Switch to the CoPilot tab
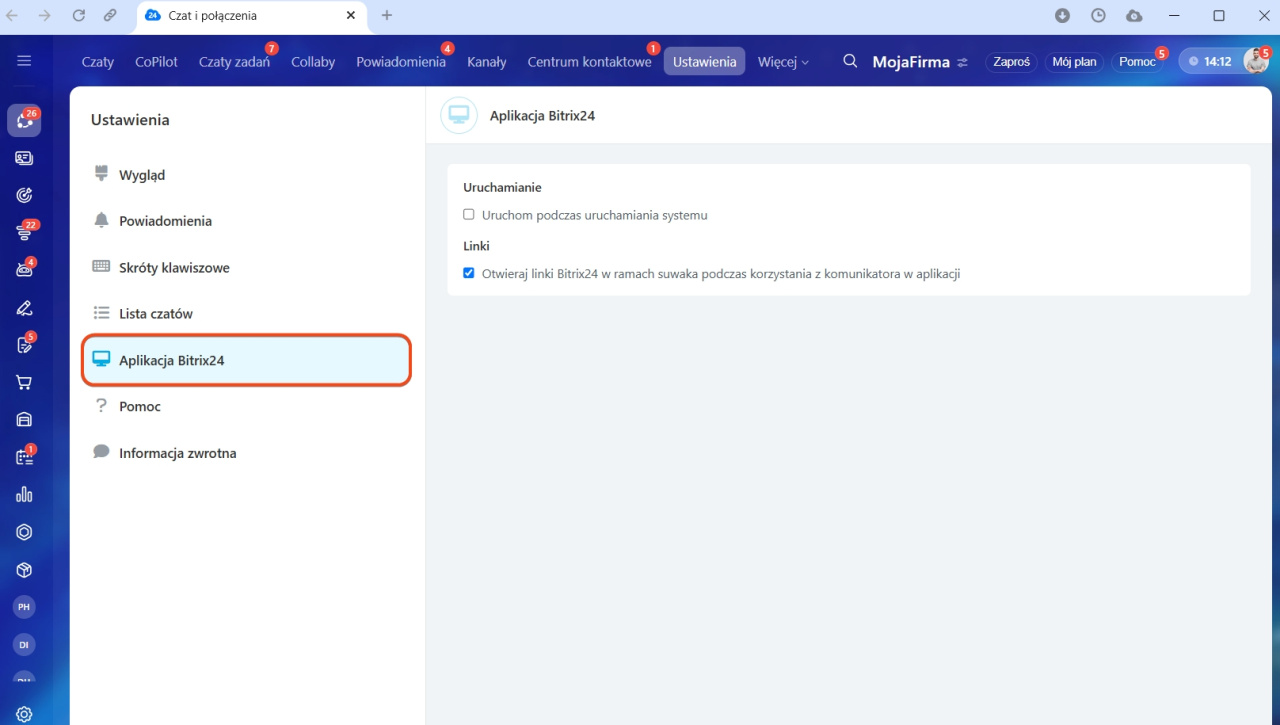 156,61
